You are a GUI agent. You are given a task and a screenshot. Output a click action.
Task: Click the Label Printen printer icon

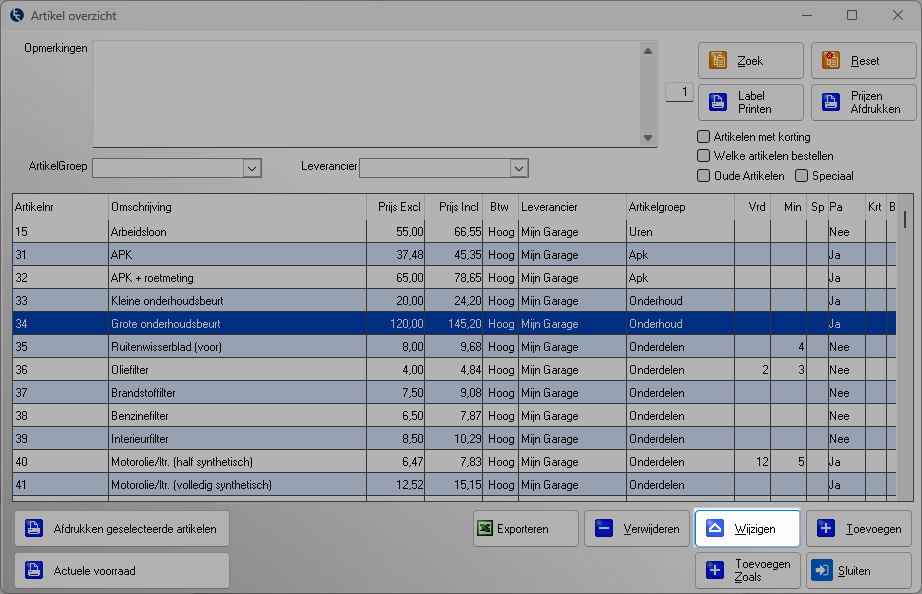718,102
